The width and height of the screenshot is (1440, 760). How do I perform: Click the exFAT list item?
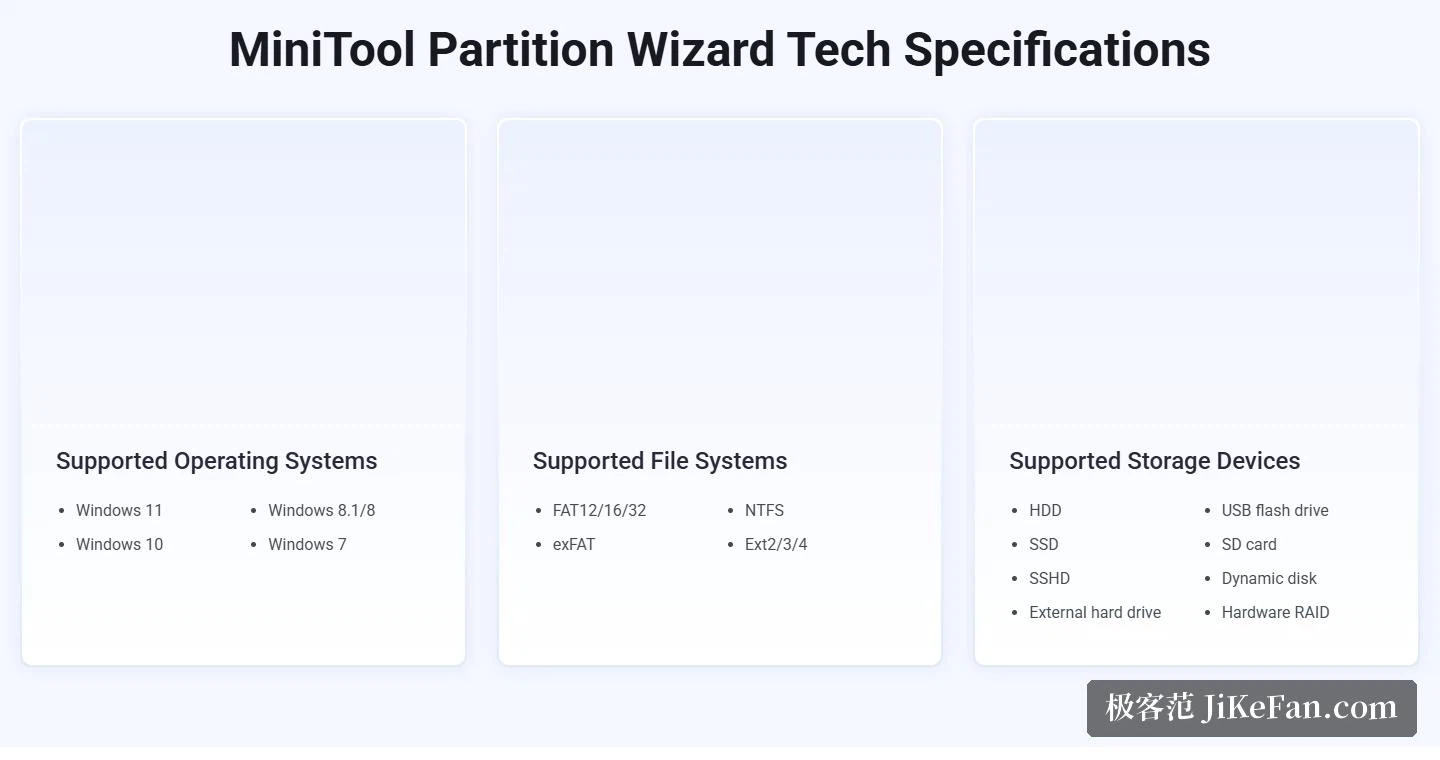click(574, 544)
